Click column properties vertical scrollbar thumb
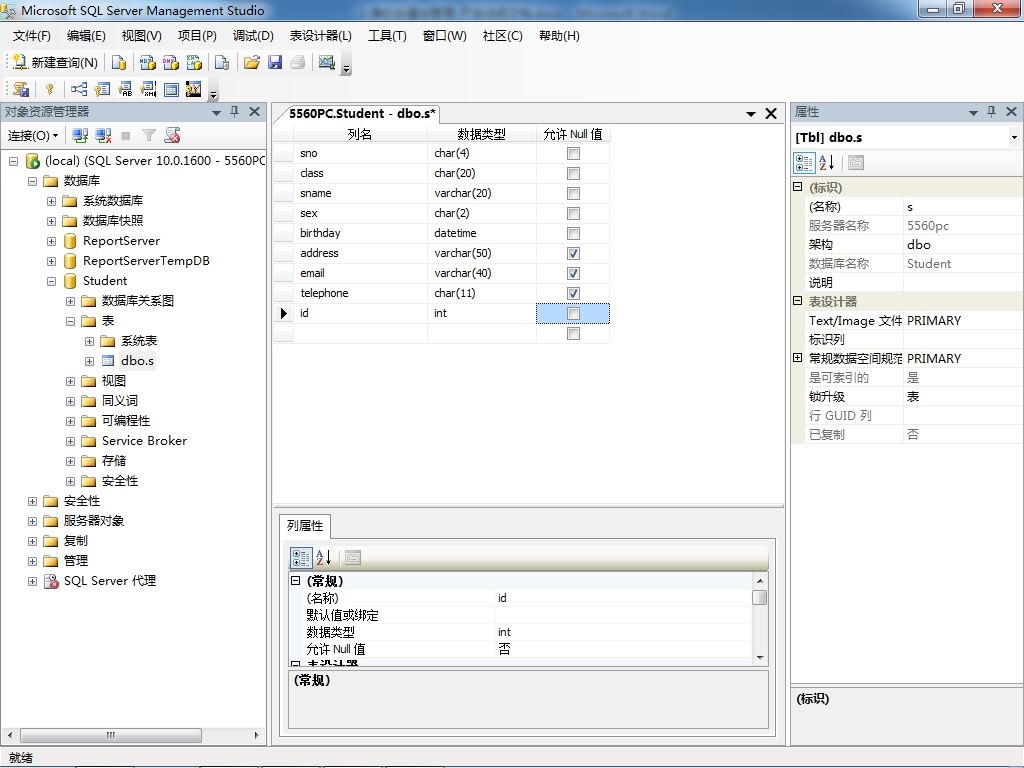1024x768 pixels. tap(760, 598)
